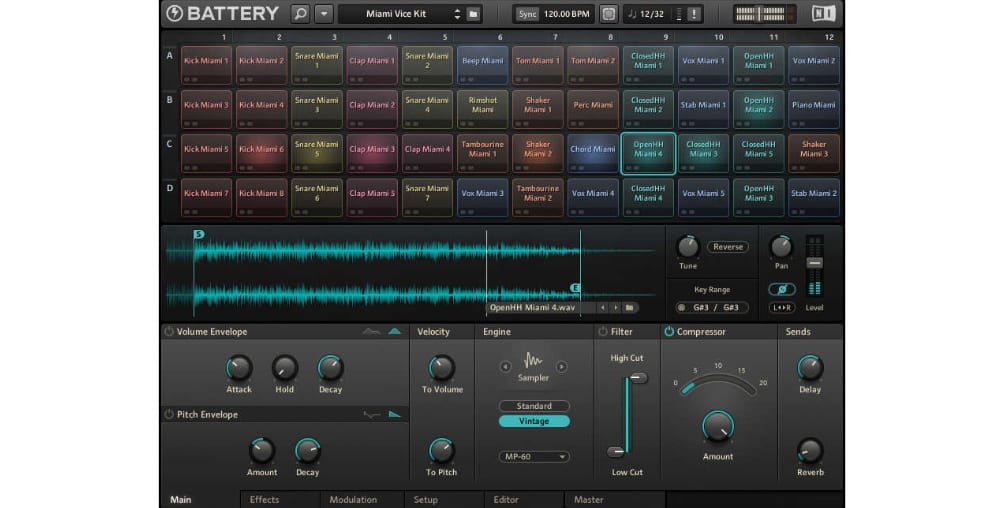Click the Volume Envelope Attack knob
This screenshot has width=1000, height=508.
[239, 368]
